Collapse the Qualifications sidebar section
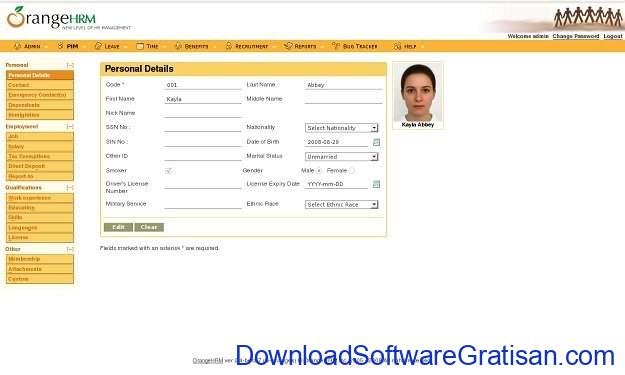The width and height of the screenshot is (625, 375). point(70,187)
